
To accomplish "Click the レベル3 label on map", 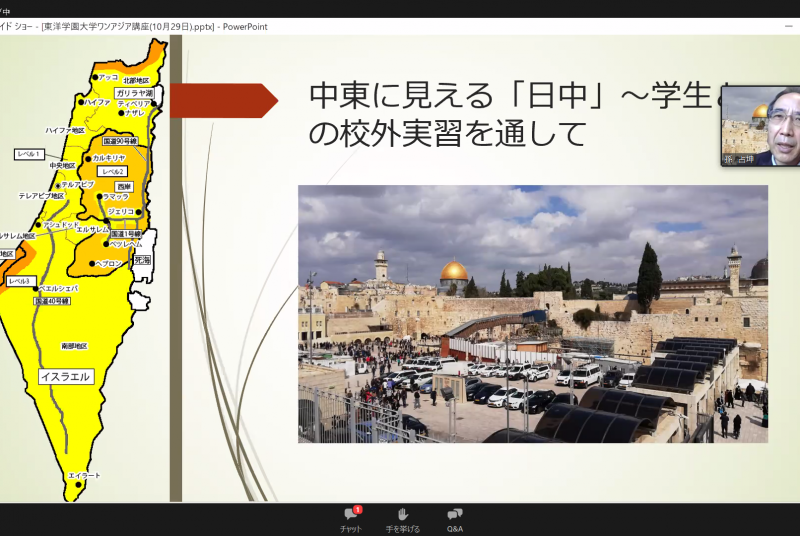I will [x=21, y=281].
